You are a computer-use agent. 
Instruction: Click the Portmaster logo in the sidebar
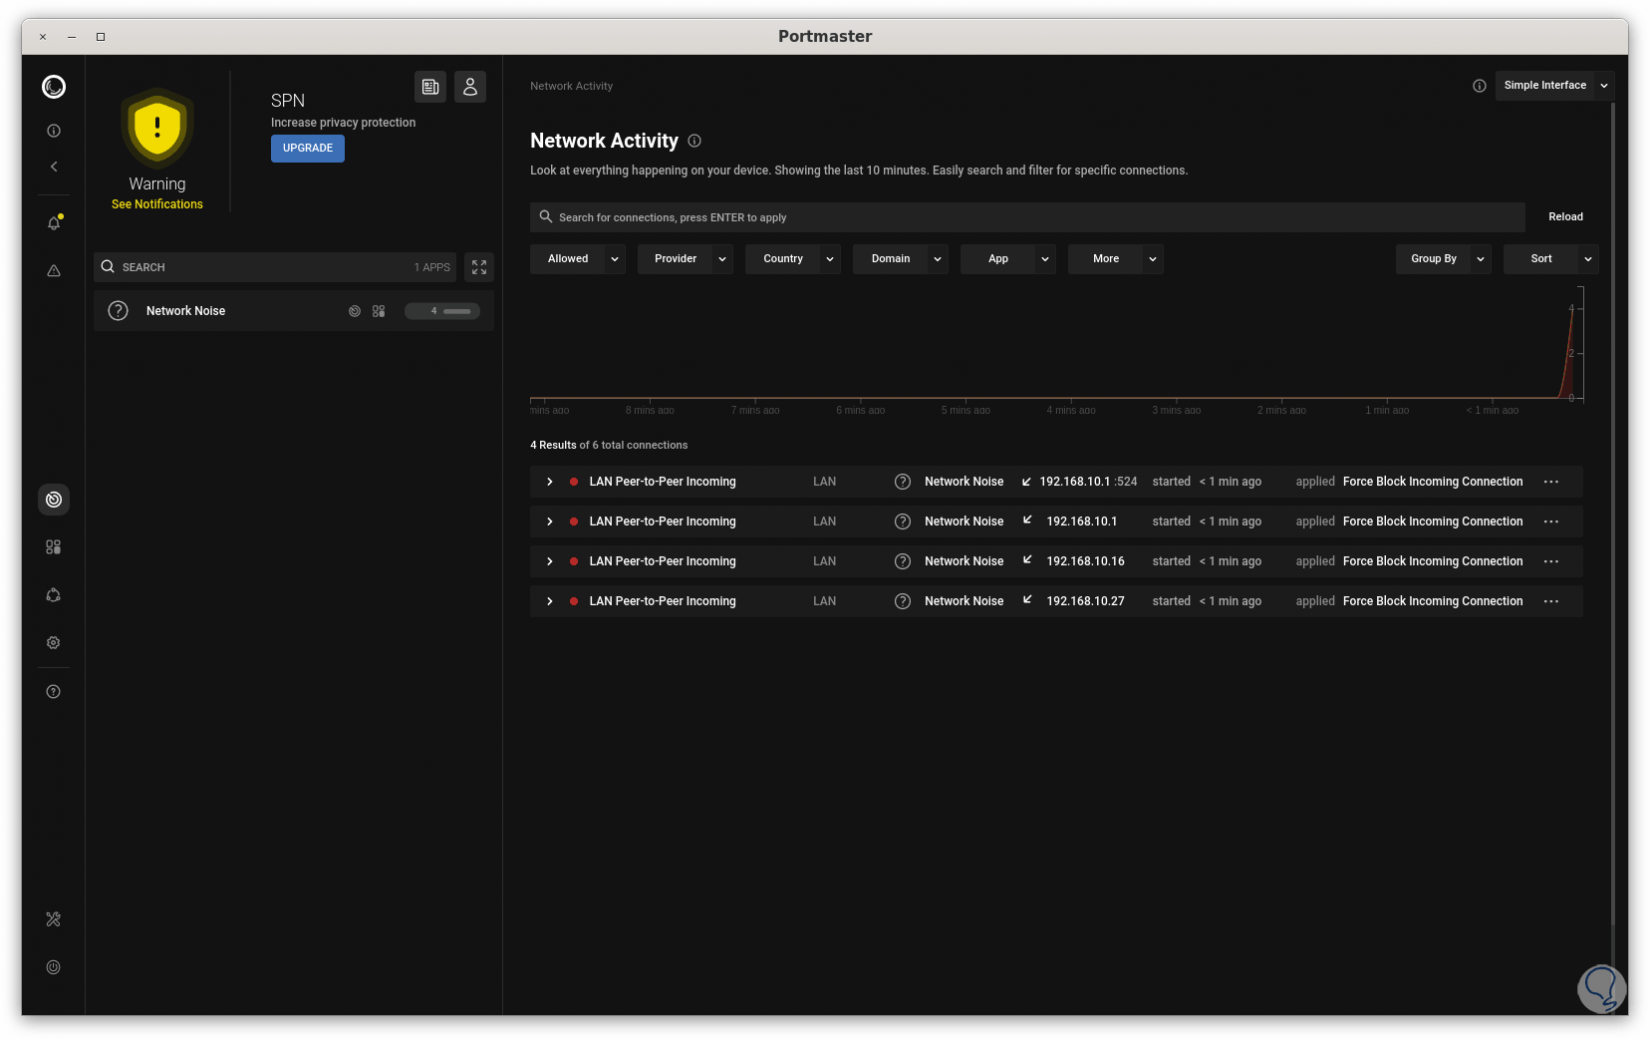click(54, 87)
